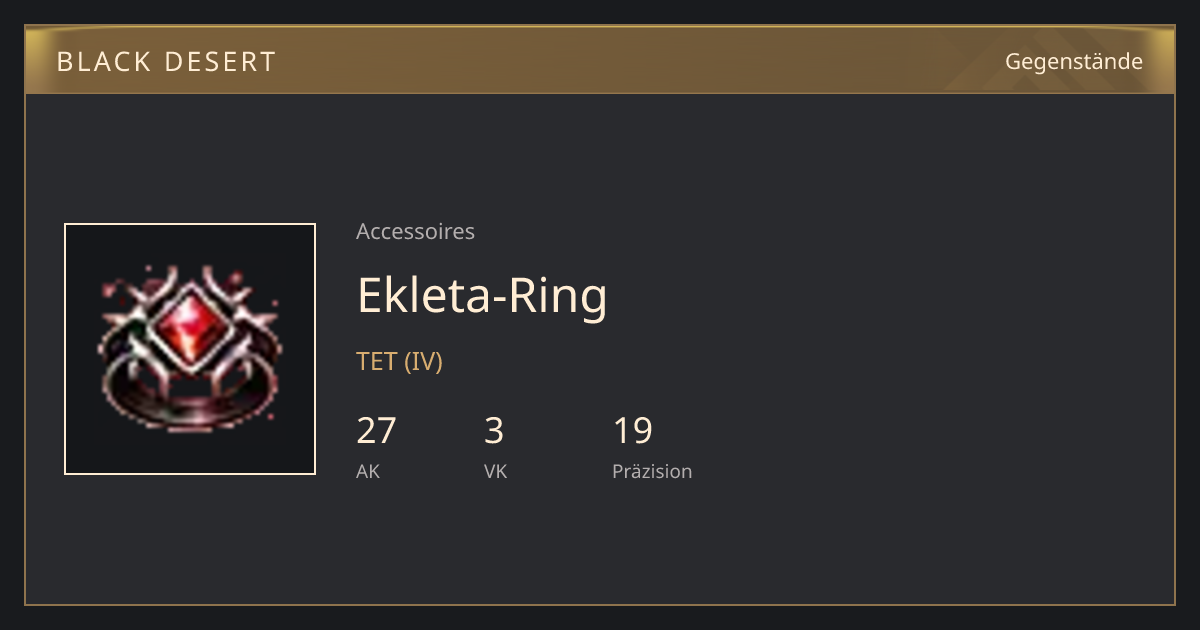This screenshot has width=1200, height=630.
Task: Click the Präzision stat label
Action: coord(652,472)
